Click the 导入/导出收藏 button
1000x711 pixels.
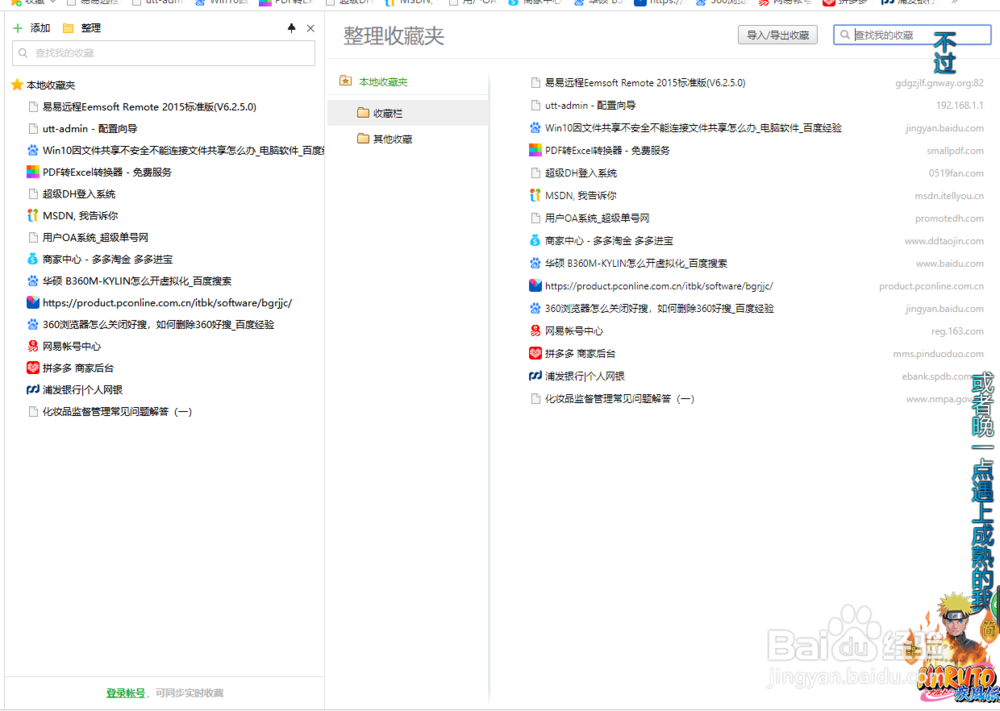point(777,35)
